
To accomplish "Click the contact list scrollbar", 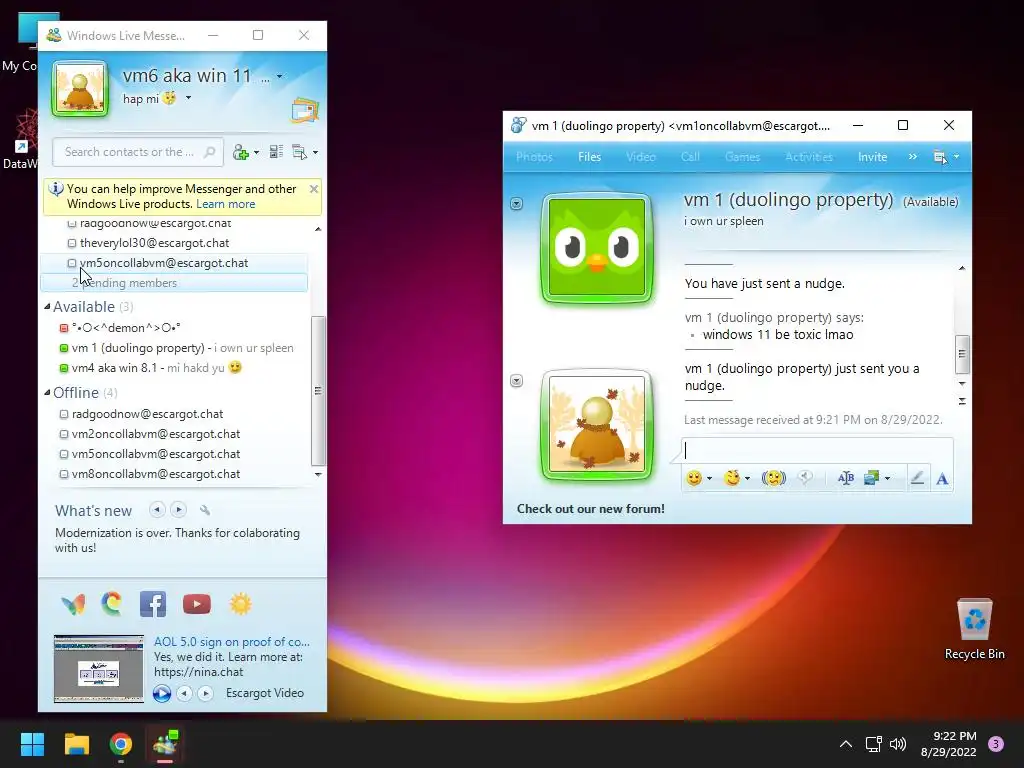I will pos(317,391).
